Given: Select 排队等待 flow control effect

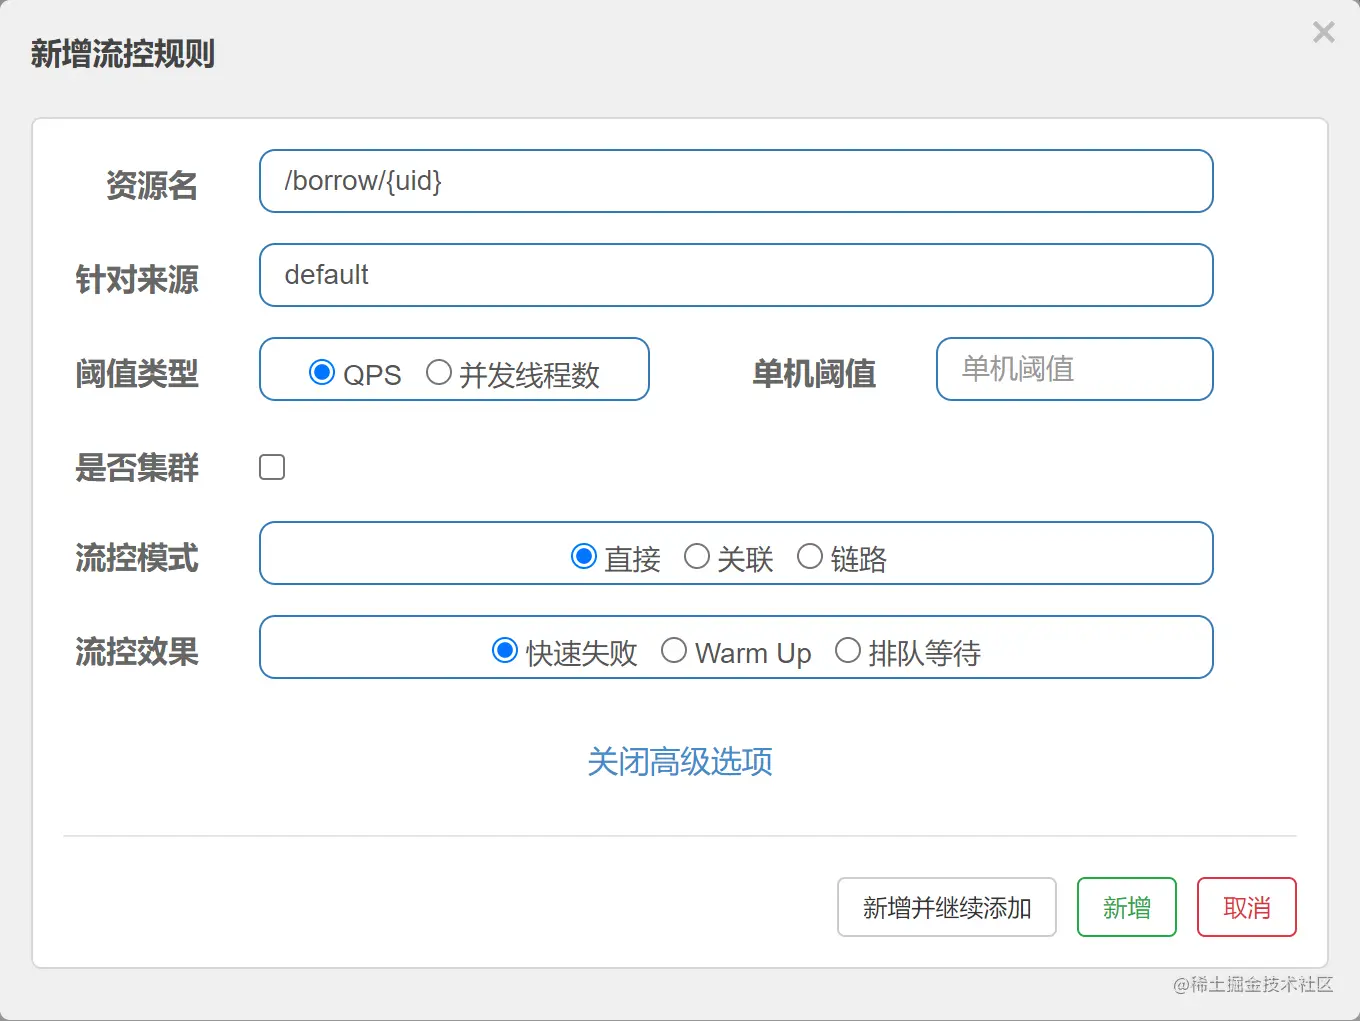Looking at the screenshot, I should pyautogui.click(x=848, y=650).
